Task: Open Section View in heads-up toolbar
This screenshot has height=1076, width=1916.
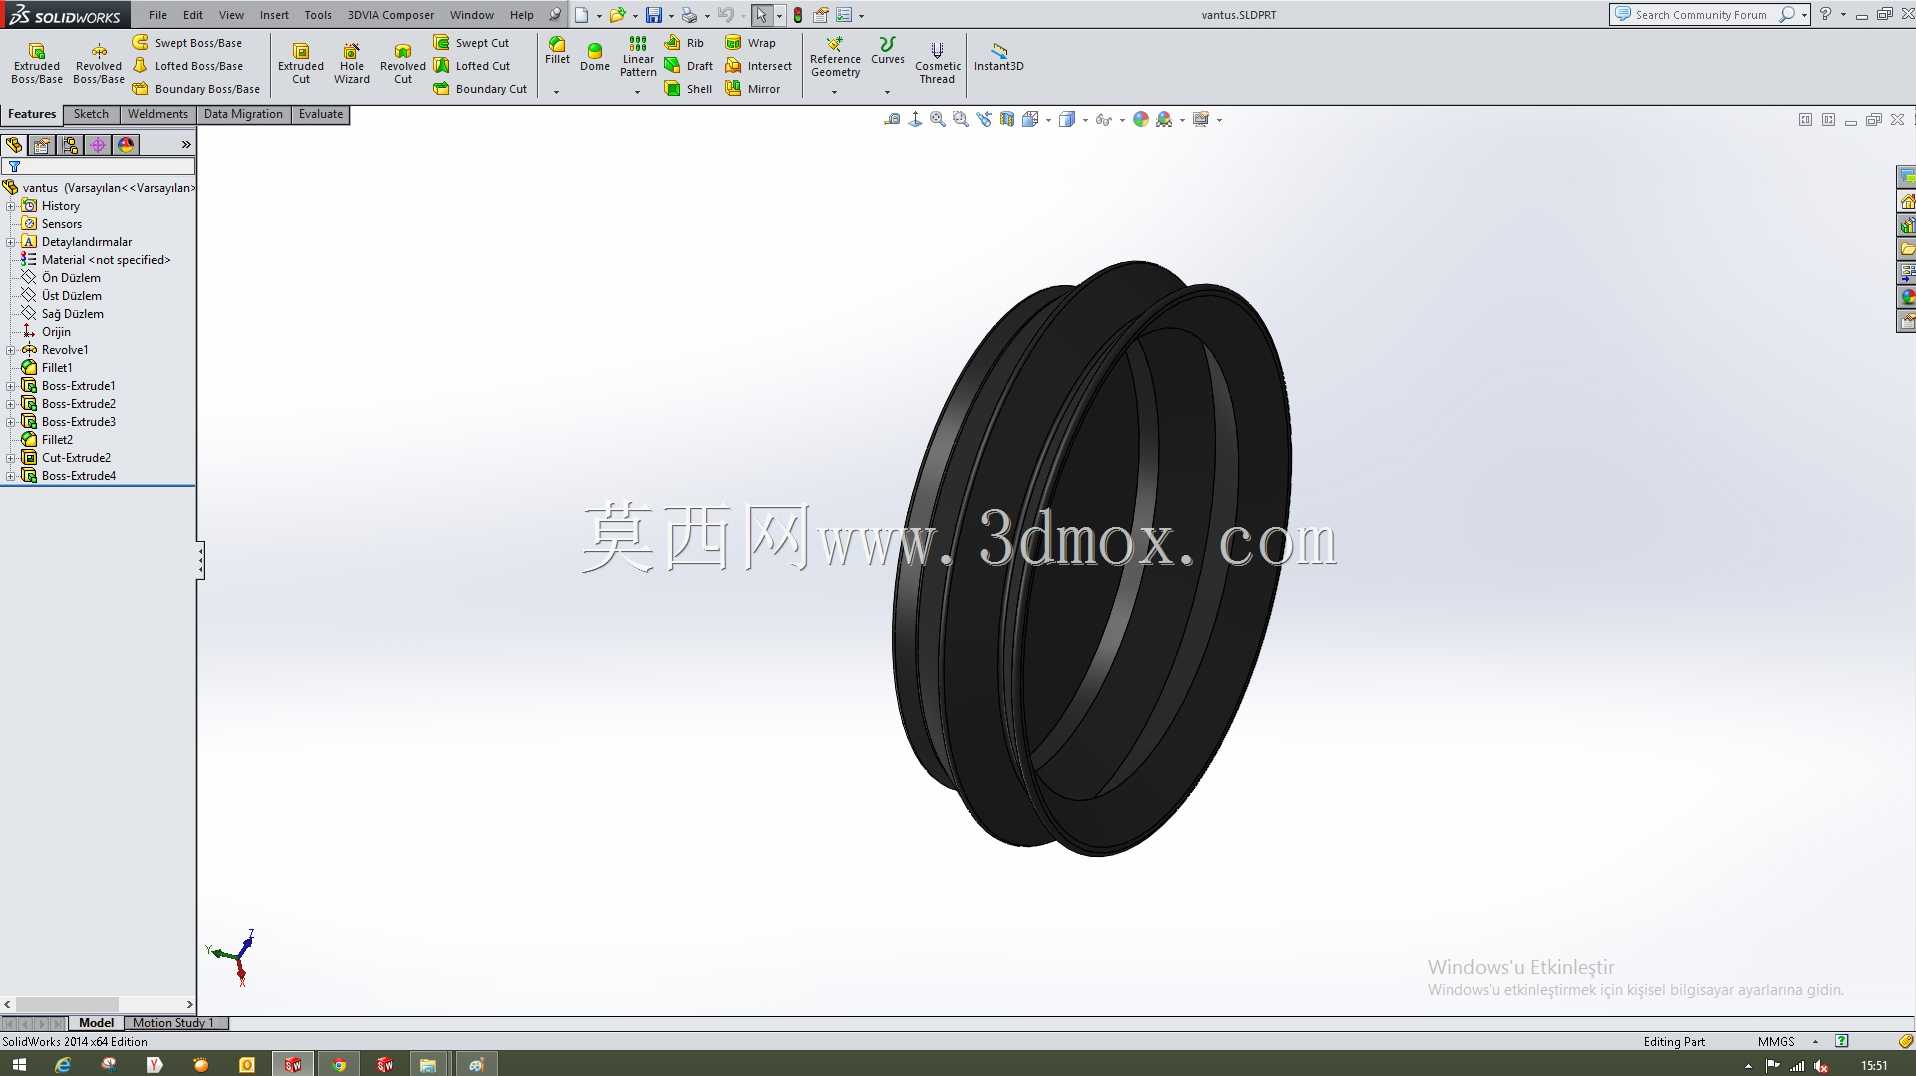Action: point(1007,120)
